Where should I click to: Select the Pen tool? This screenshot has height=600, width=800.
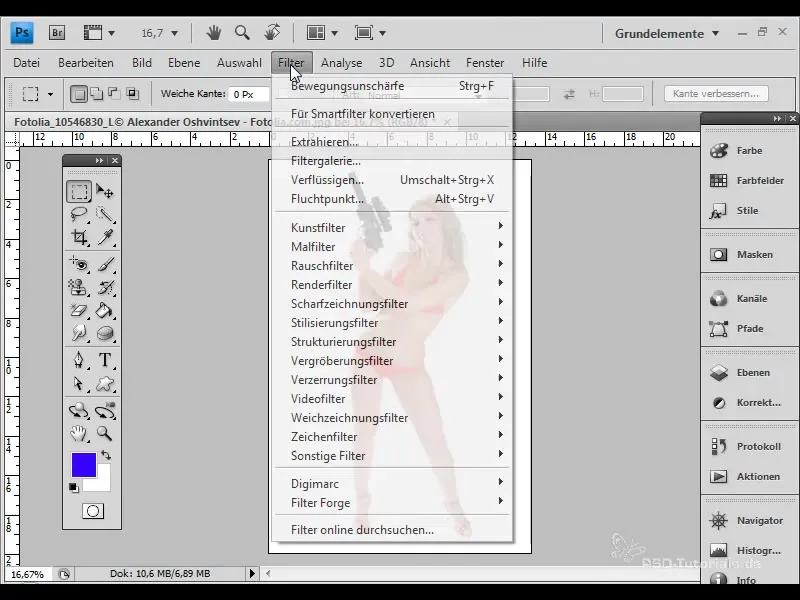79,360
